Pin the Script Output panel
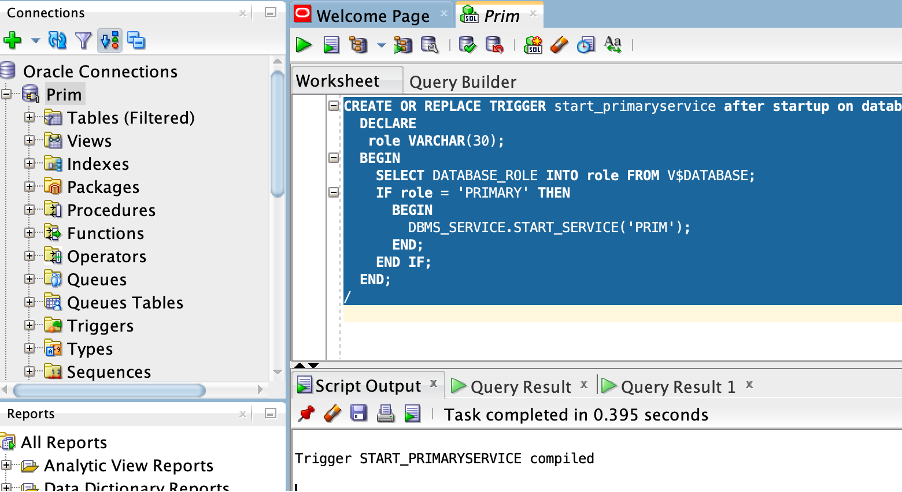The height and width of the screenshot is (492, 902). tap(306, 414)
